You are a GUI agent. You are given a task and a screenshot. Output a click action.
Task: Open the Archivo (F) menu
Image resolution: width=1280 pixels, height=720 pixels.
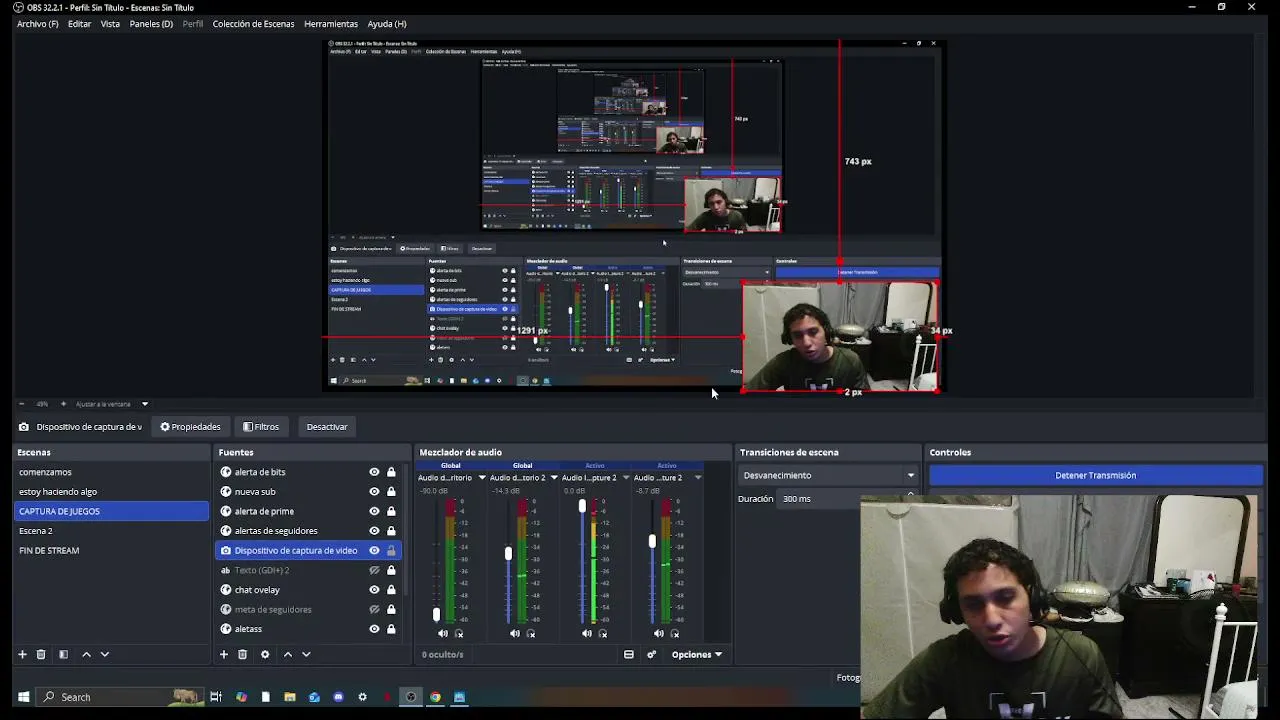(x=37, y=24)
